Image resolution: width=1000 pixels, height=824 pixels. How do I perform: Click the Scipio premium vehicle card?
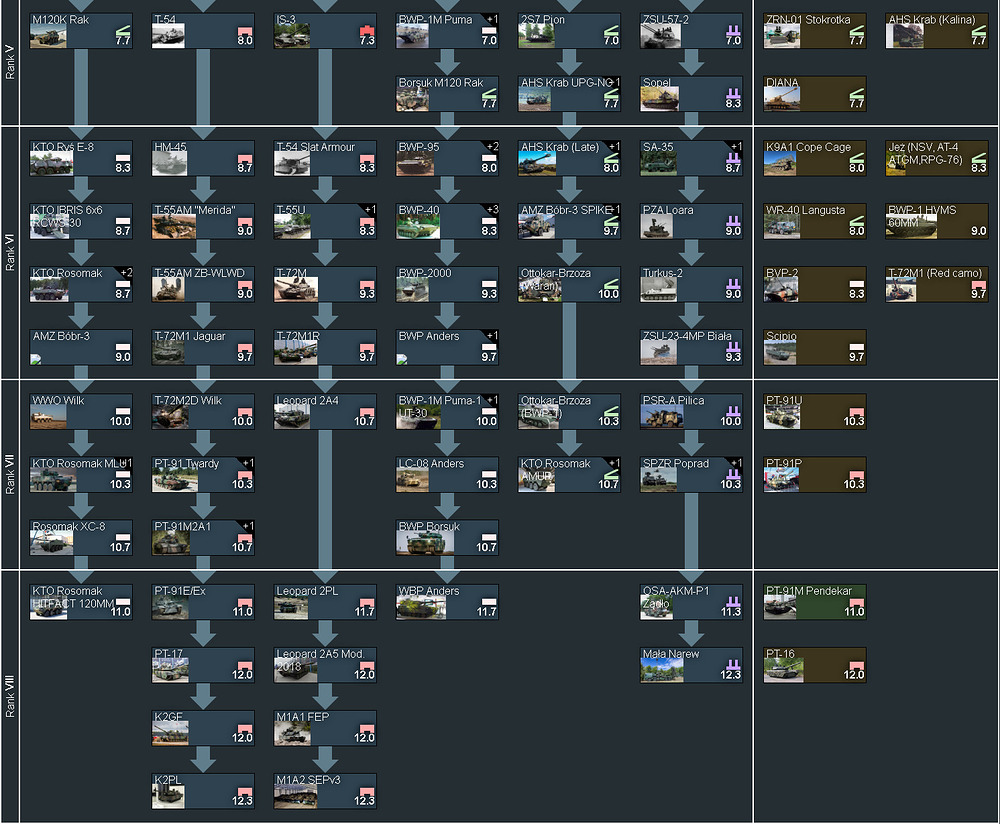point(815,347)
